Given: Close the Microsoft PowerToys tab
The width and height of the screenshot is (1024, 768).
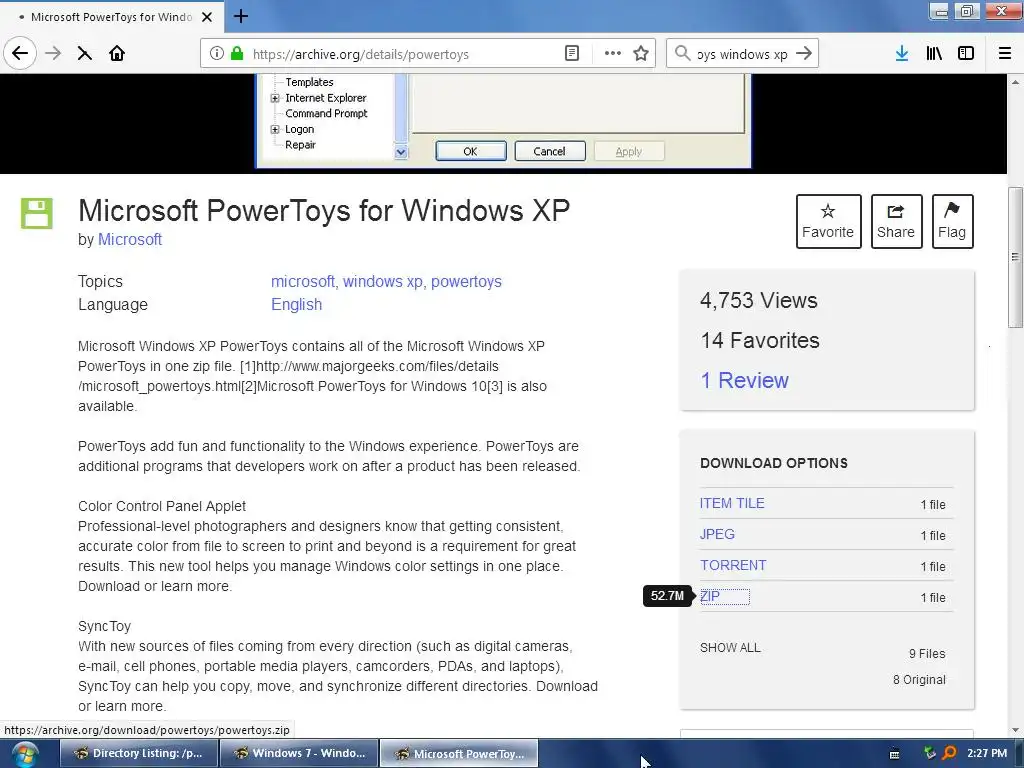Looking at the screenshot, I should (x=207, y=17).
